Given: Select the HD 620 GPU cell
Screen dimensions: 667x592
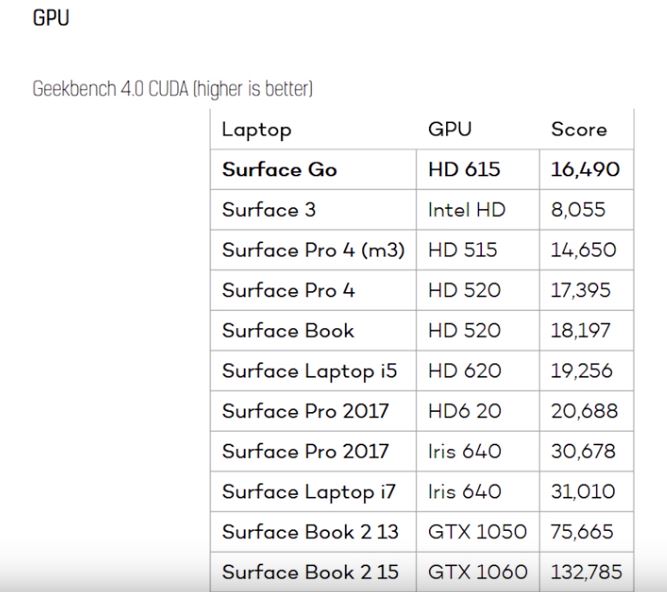Looking at the screenshot, I should click(x=464, y=371).
